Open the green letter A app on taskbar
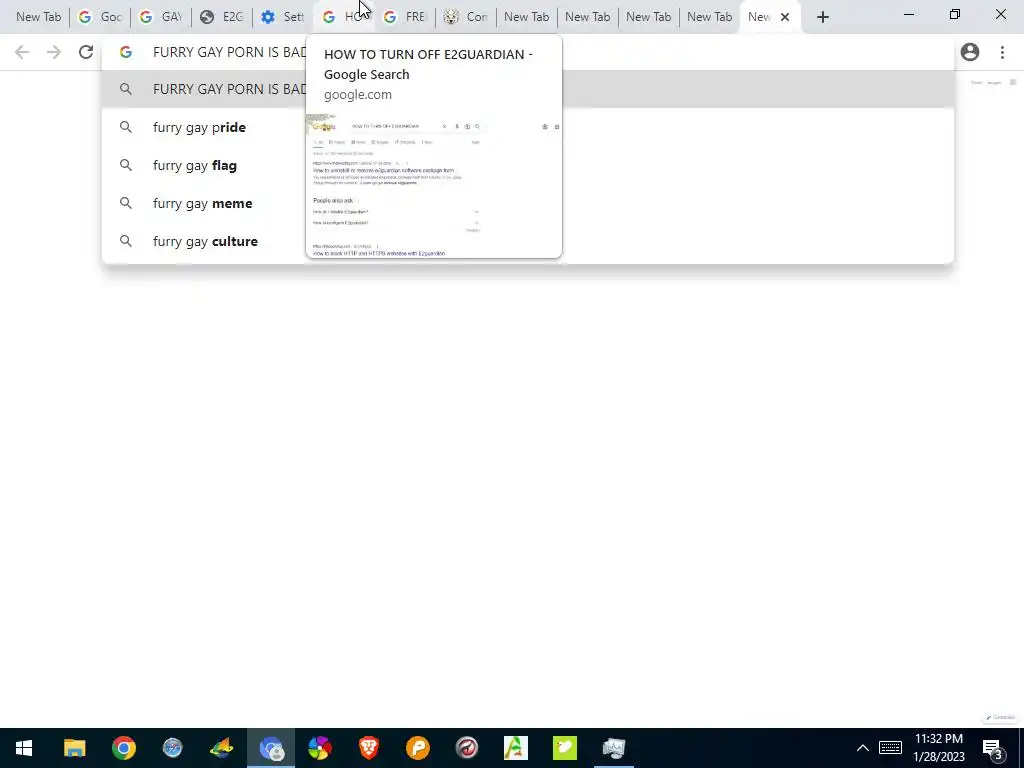Image resolution: width=1024 pixels, height=768 pixels. click(516, 748)
